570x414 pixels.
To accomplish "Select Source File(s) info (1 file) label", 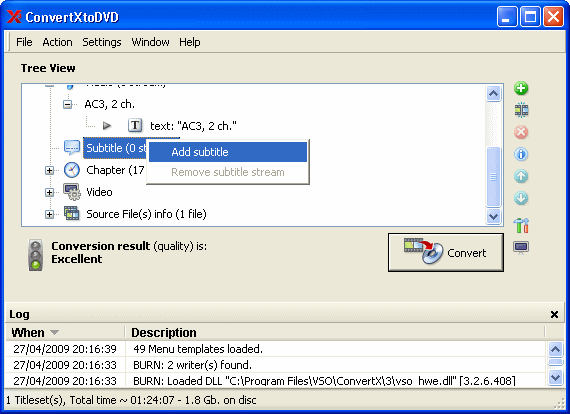I will pyautogui.click(x=146, y=214).
